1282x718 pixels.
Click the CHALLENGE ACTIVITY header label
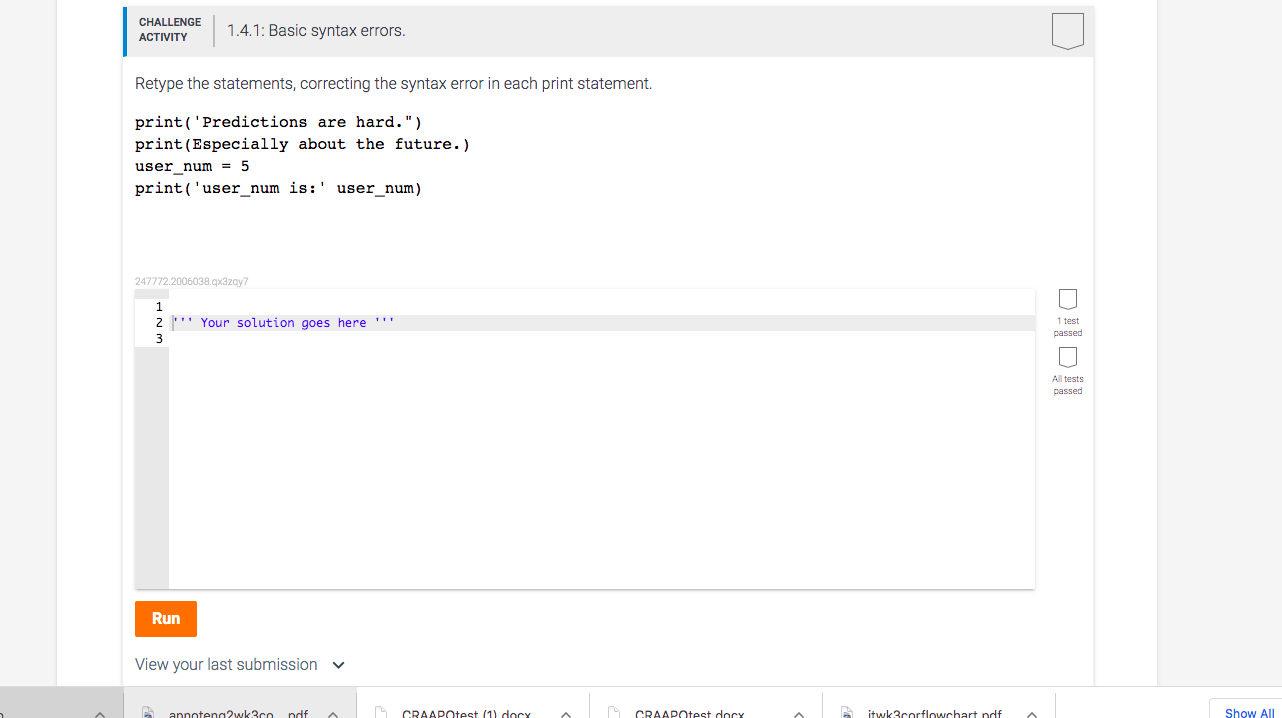click(168, 30)
